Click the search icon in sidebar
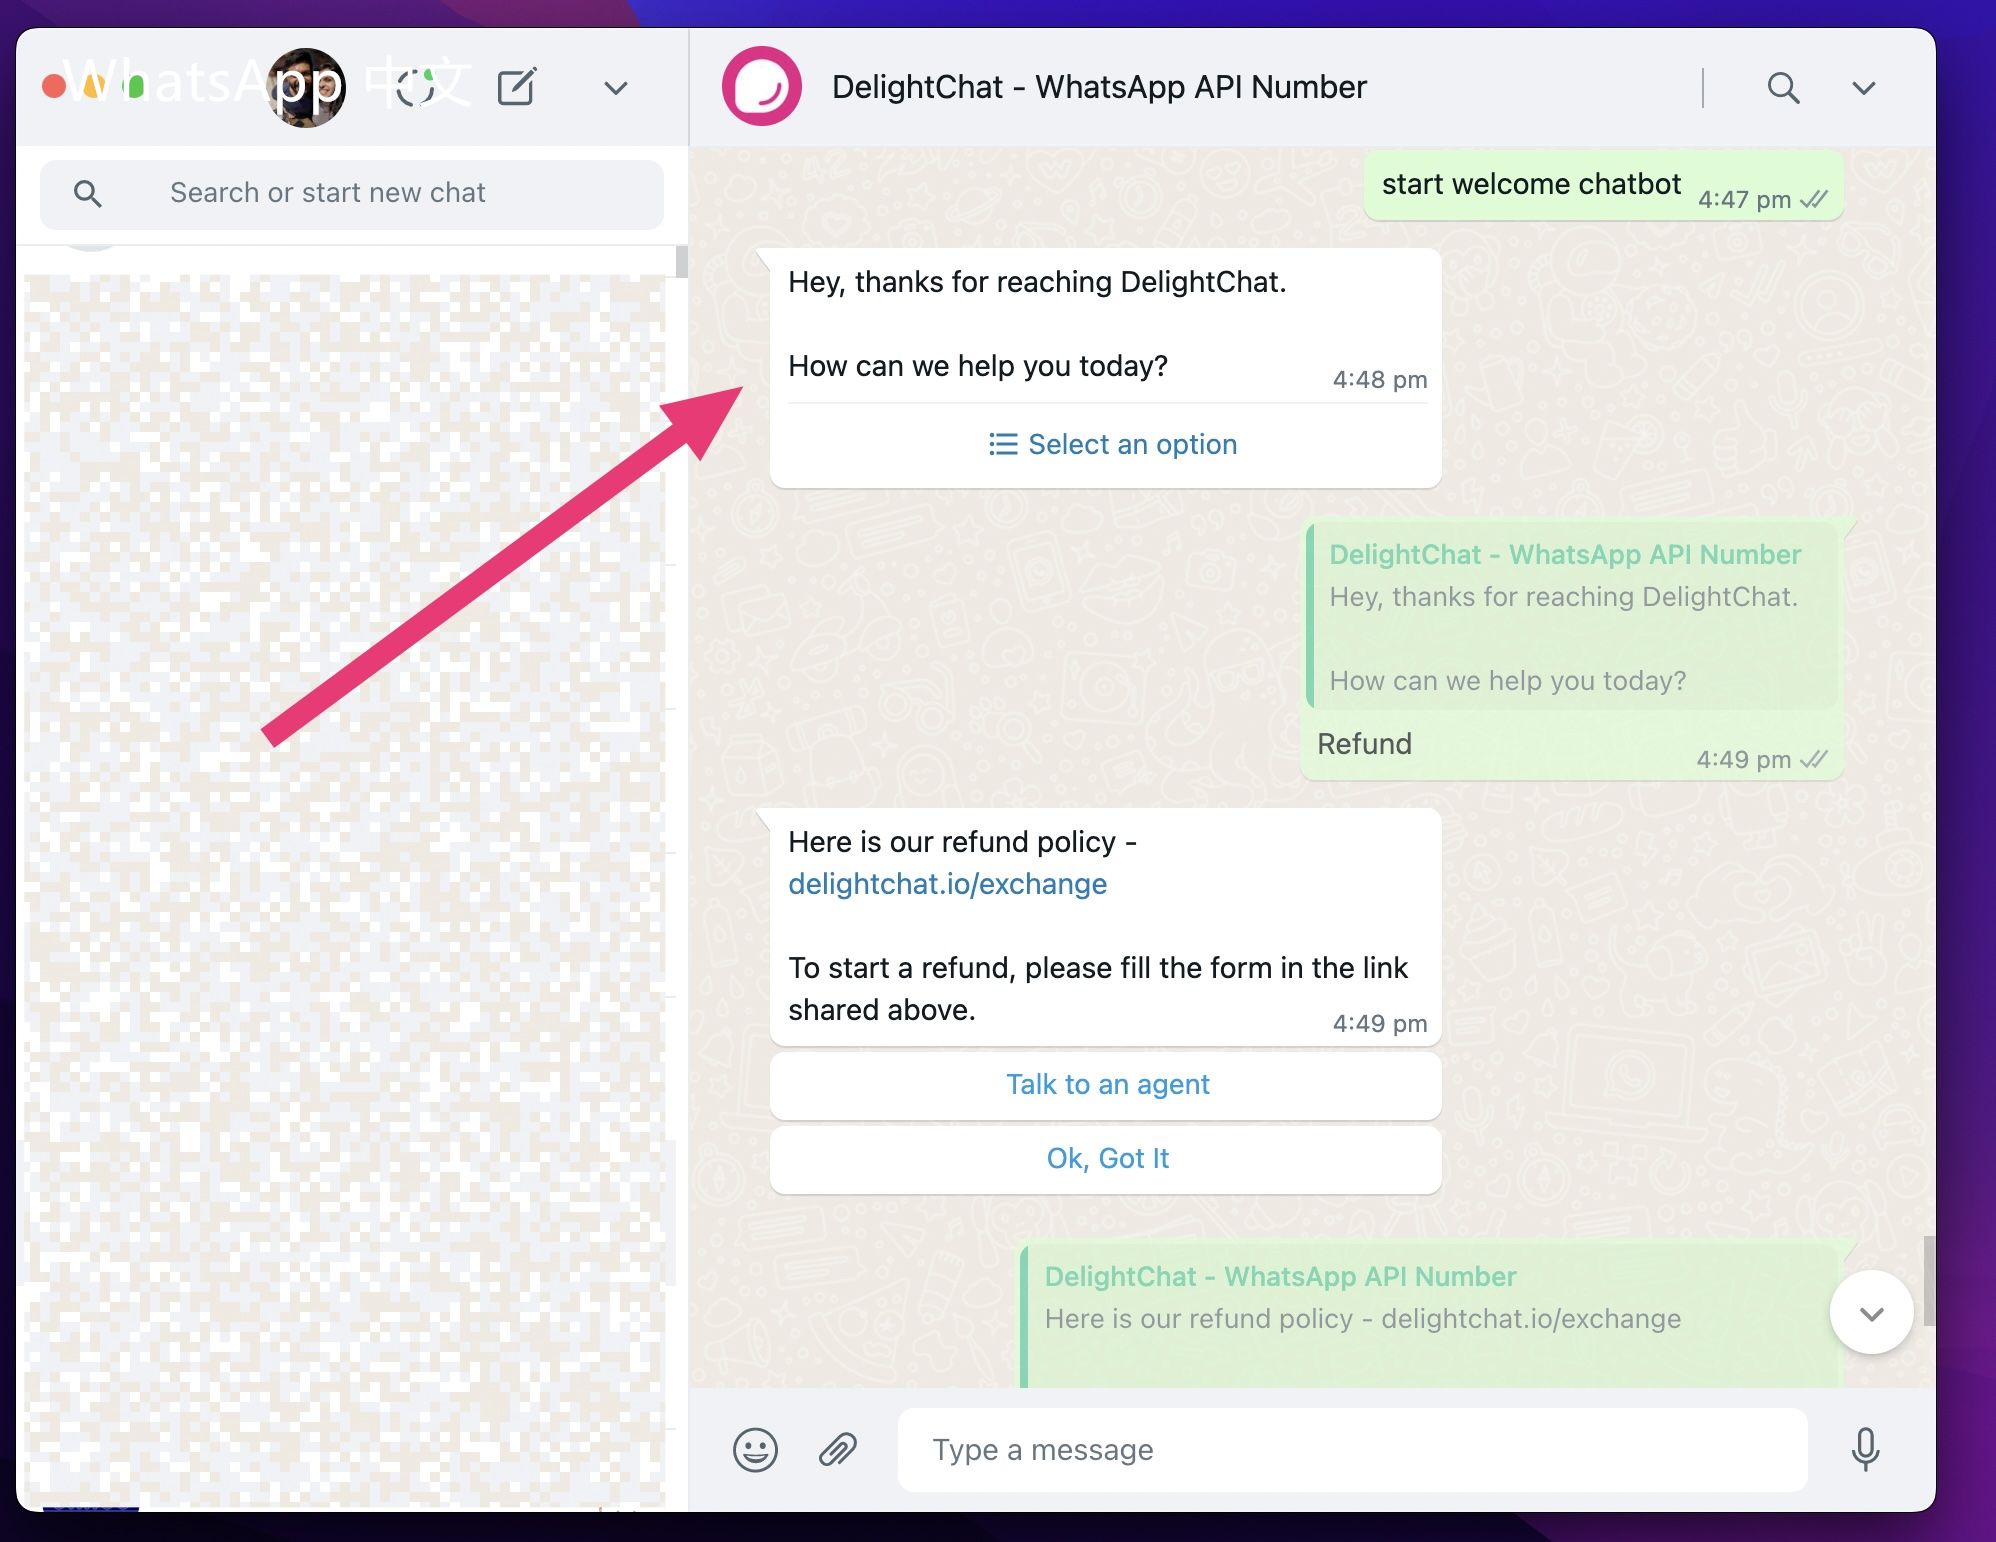 pos(87,193)
